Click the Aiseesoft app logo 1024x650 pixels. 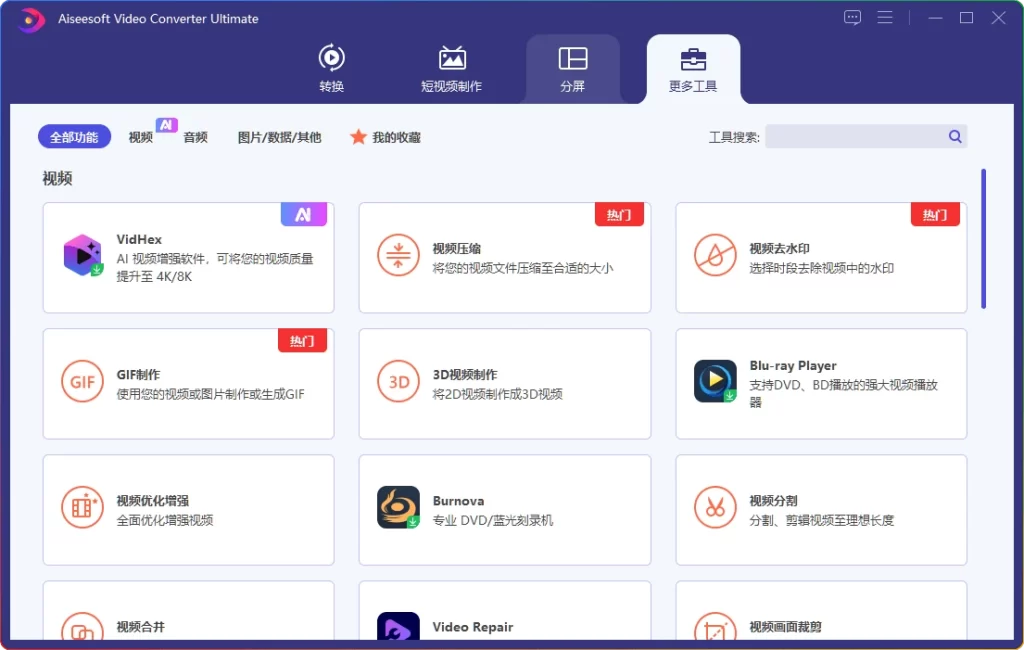pos(30,20)
